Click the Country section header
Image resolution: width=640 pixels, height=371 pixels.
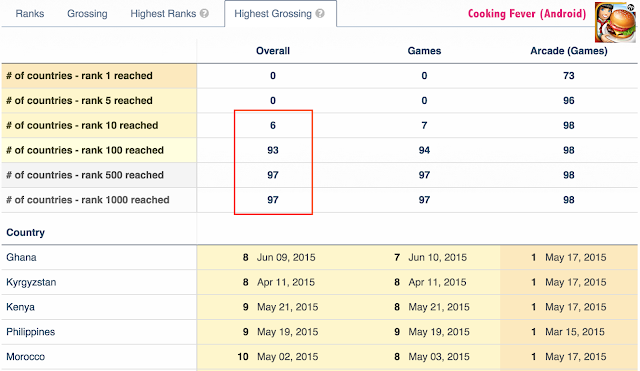[x=25, y=232]
